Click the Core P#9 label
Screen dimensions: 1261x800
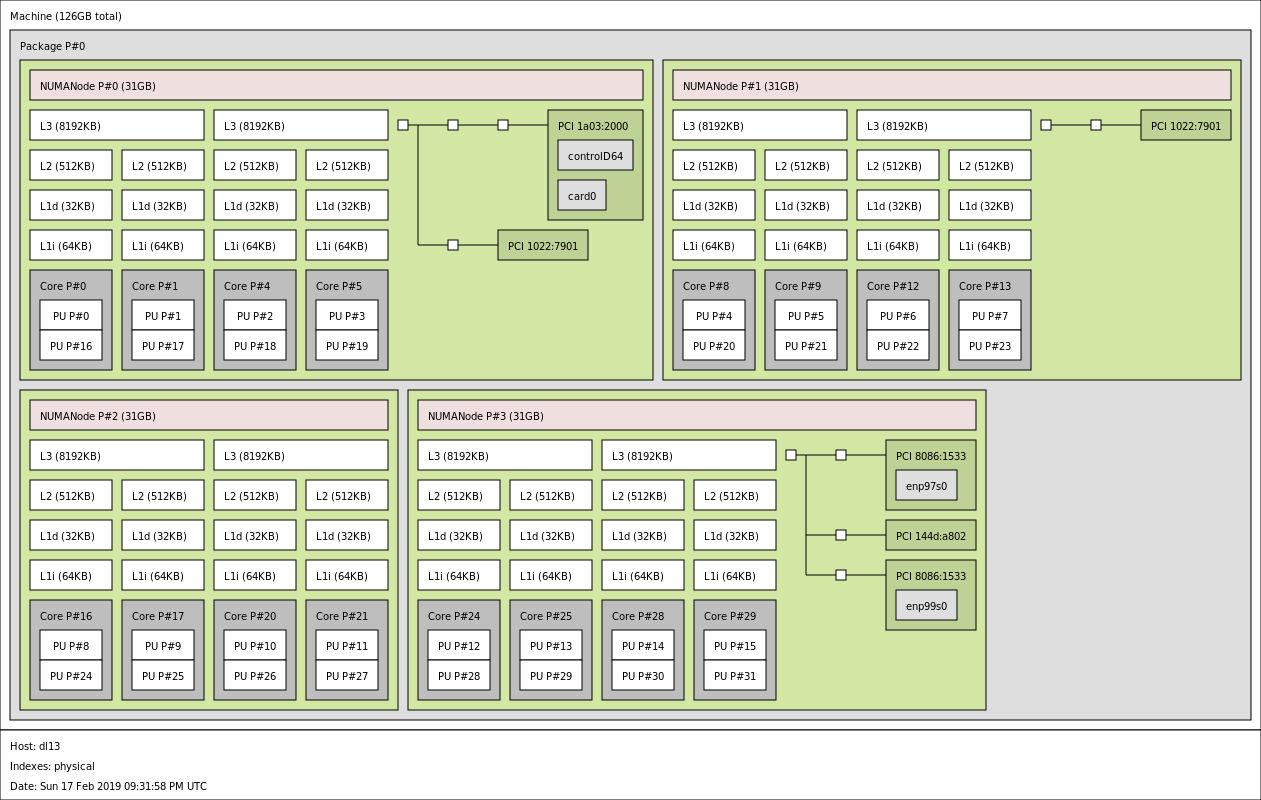click(798, 287)
